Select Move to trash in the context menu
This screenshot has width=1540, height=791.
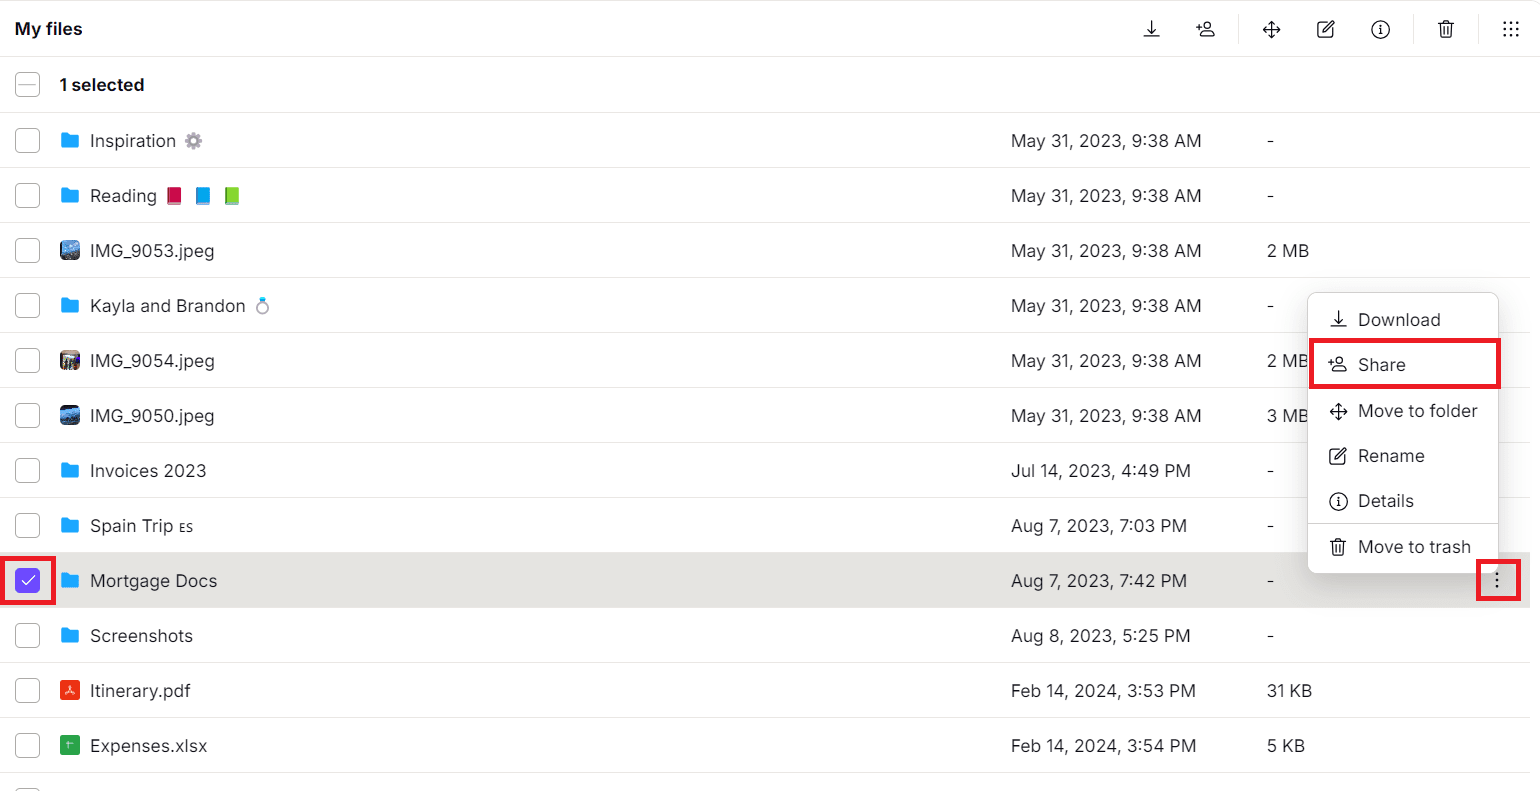coord(1414,546)
